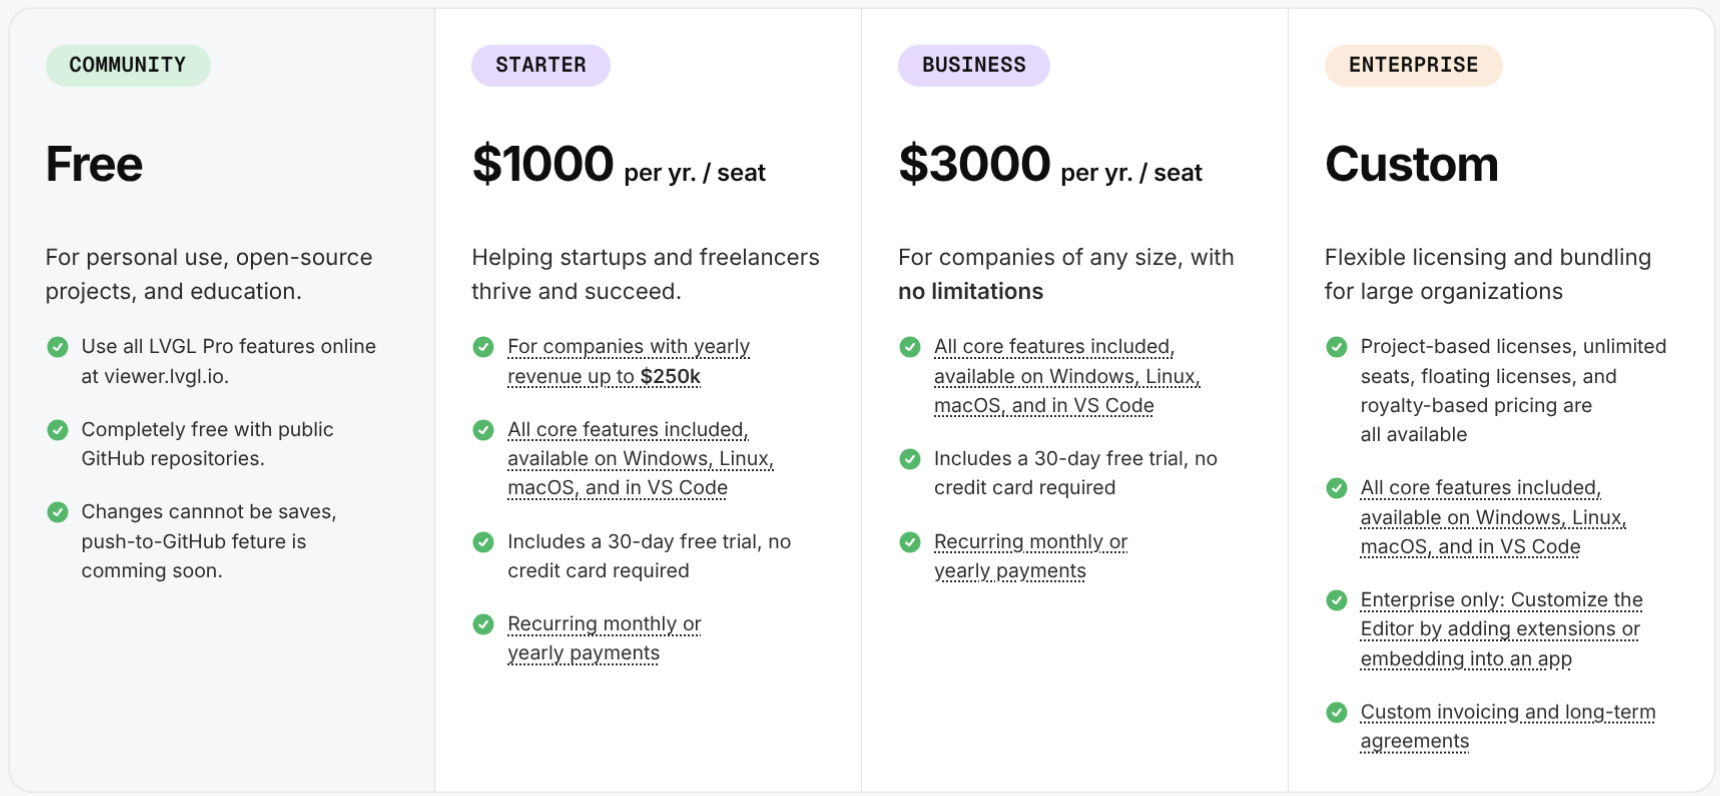Click the green COMMUNITY plan badge

tap(128, 65)
